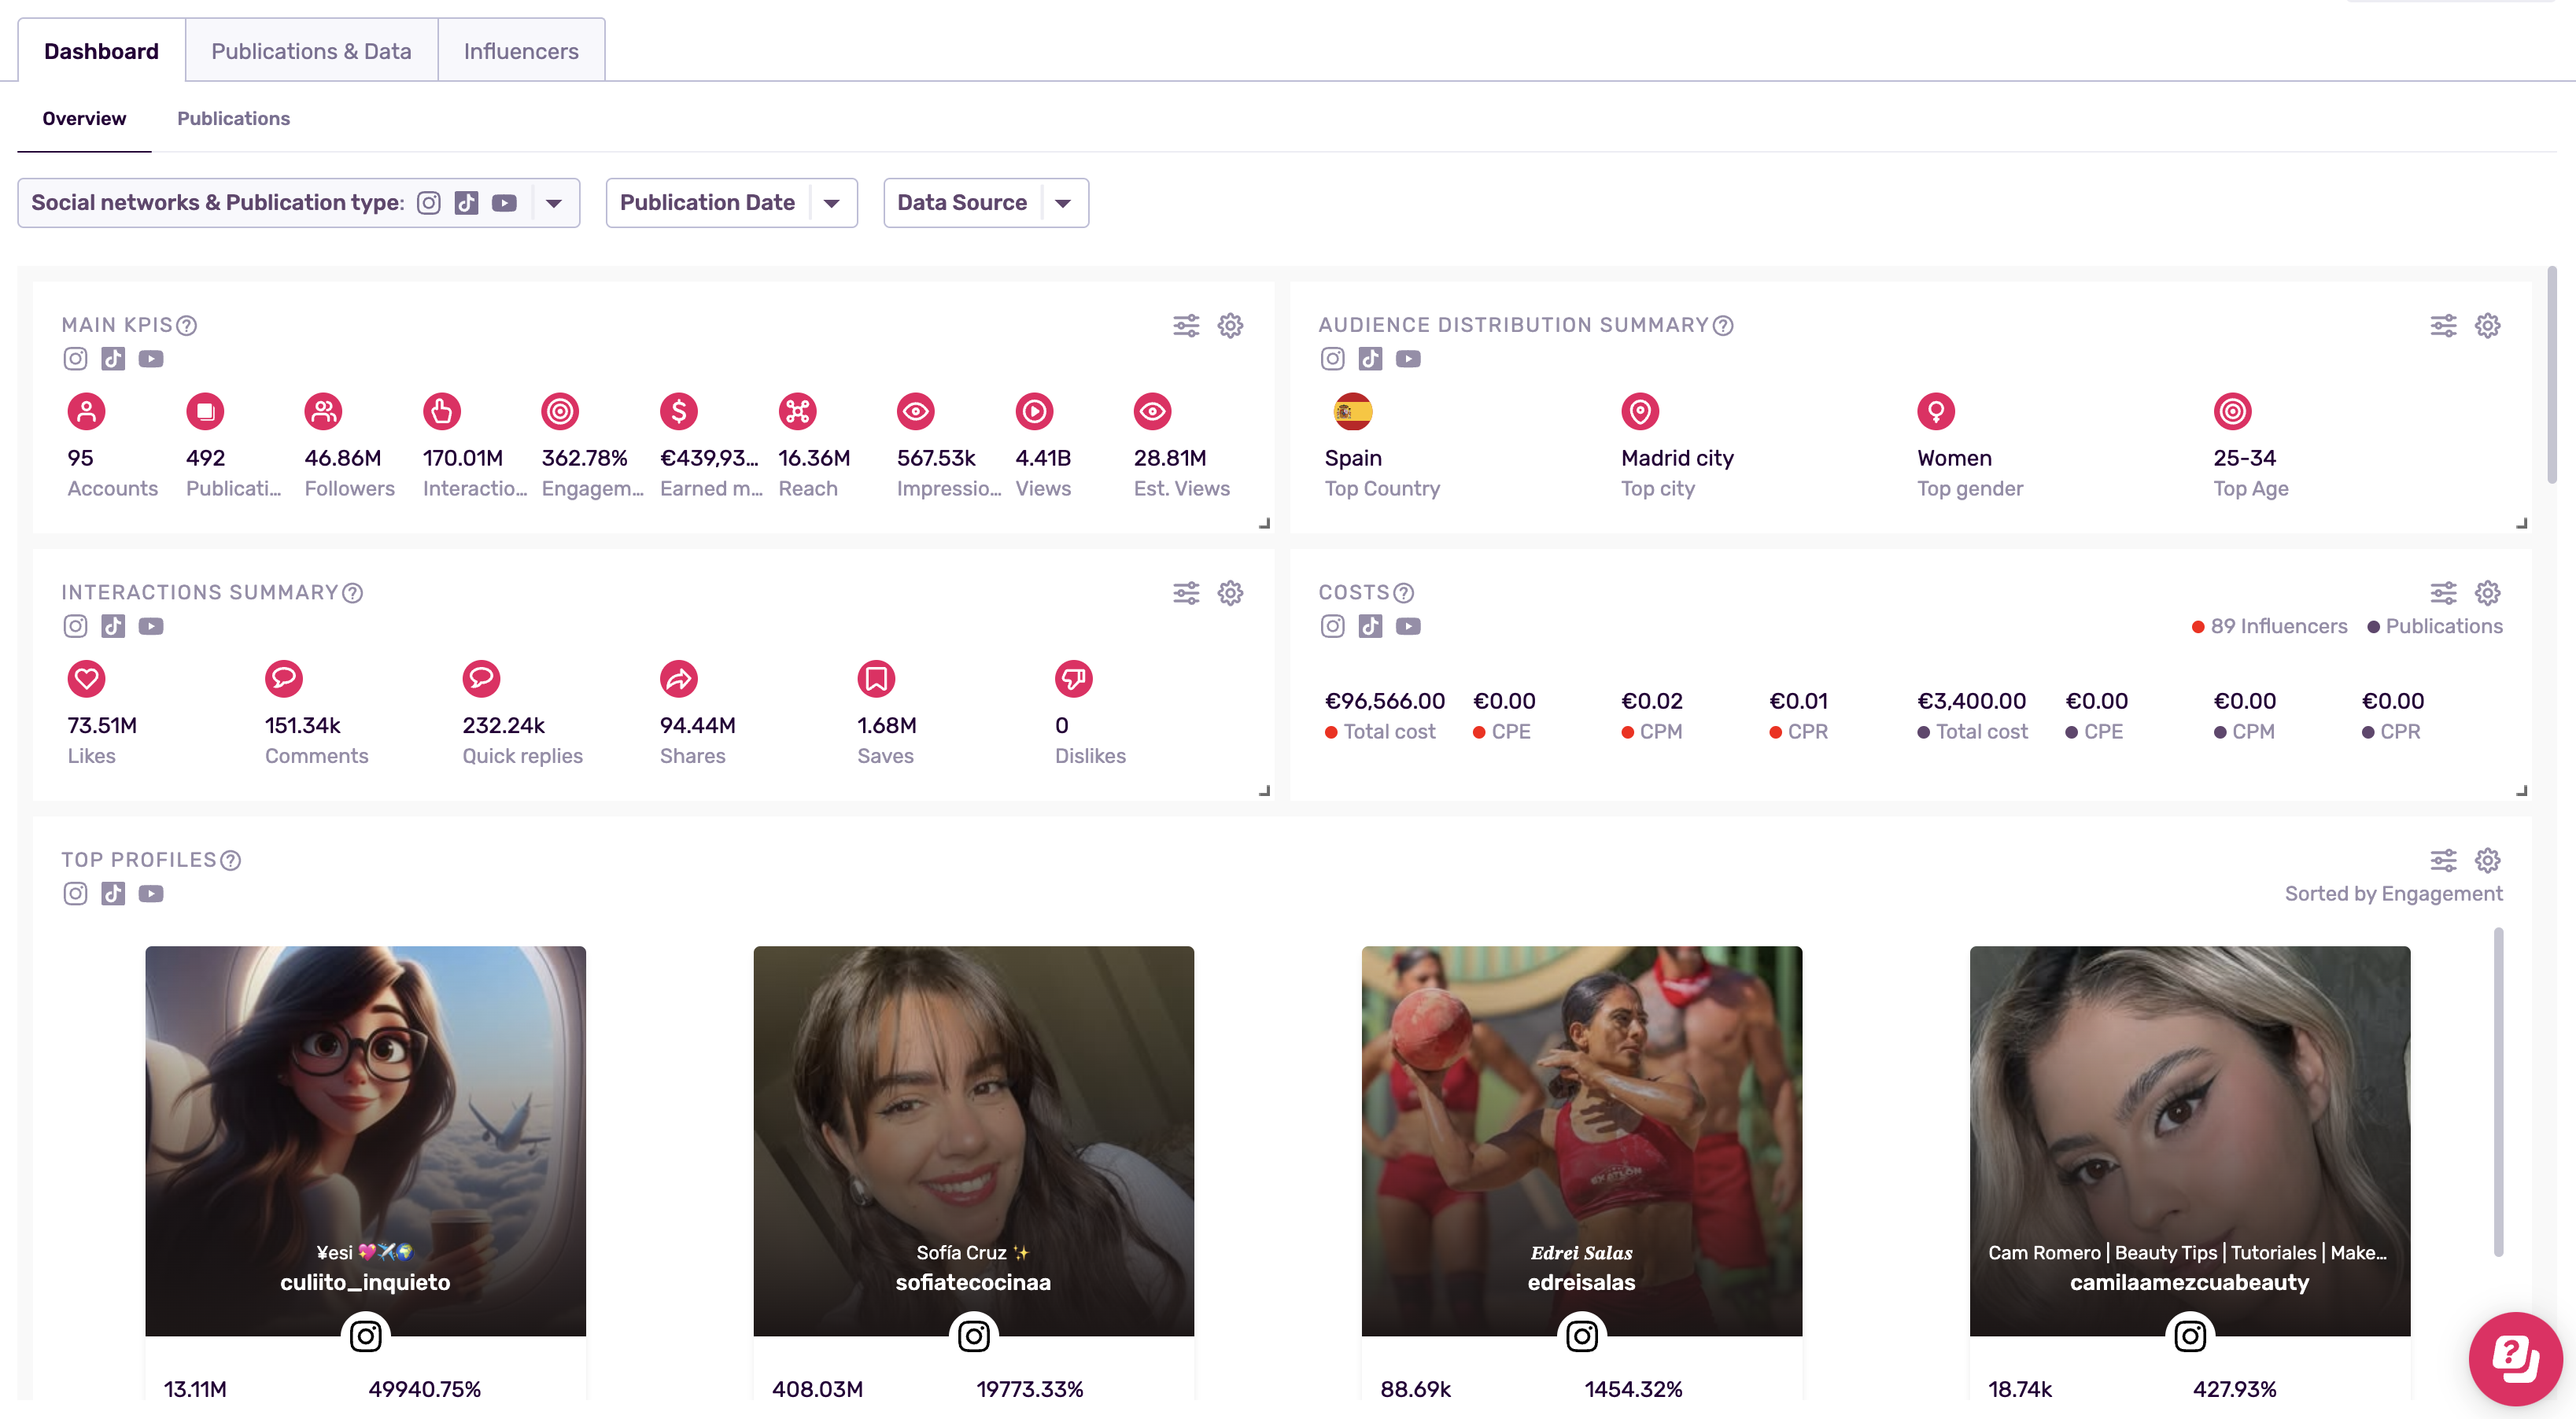The image size is (2576, 1419).
Task: Click the Instagram badge on sofiatecocinaa card
Action: (974, 1336)
